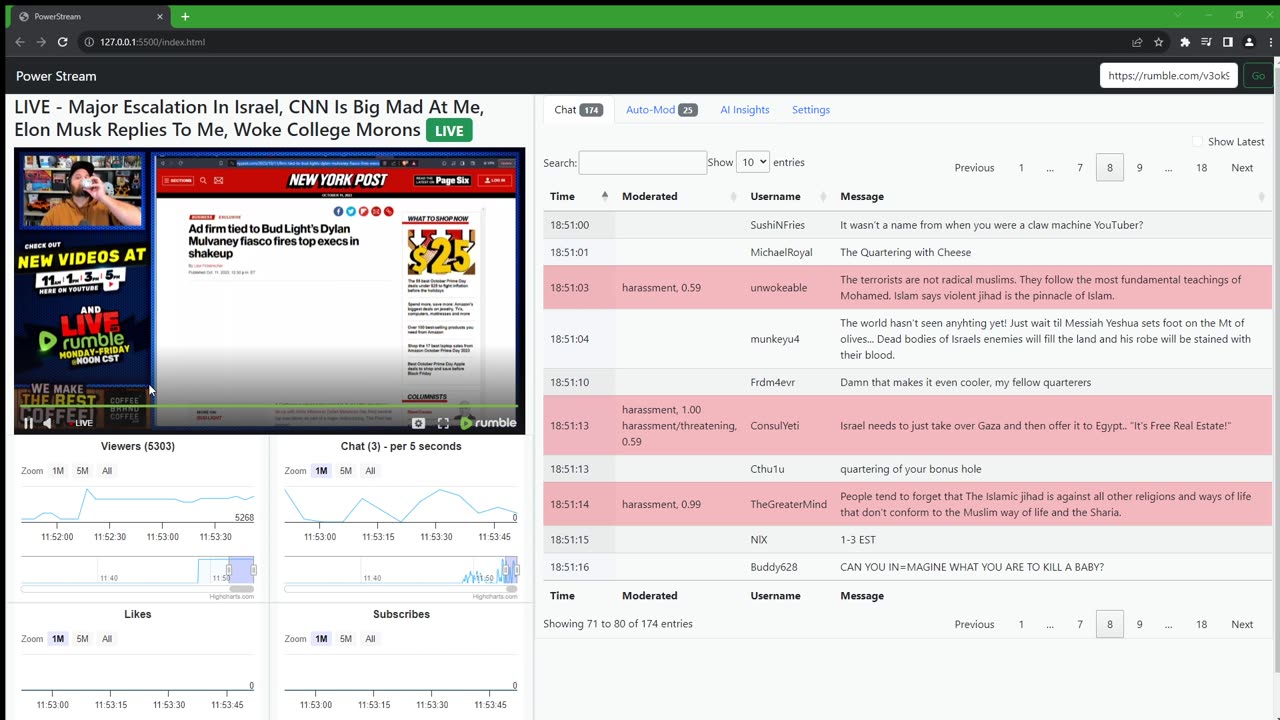Set Viewers chart zoom to All

tap(107, 471)
